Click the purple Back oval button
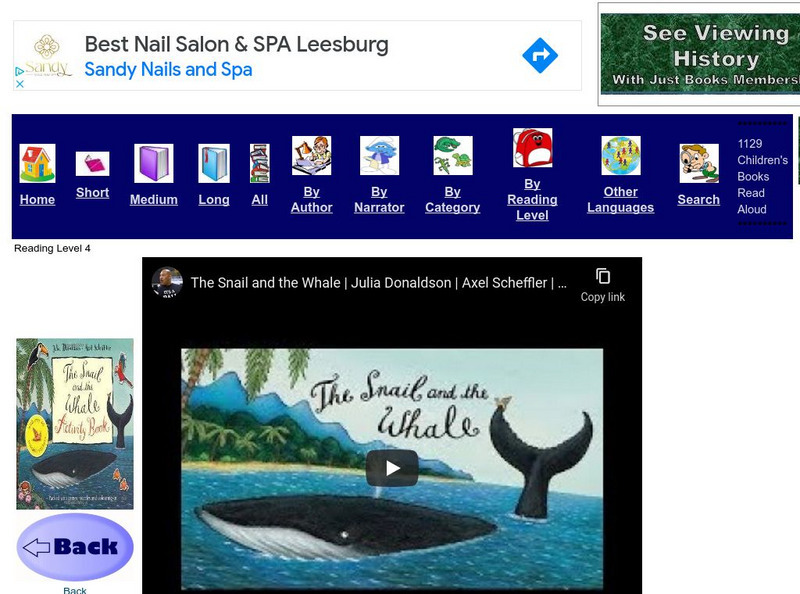The width and height of the screenshot is (800, 594). tap(75, 547)
